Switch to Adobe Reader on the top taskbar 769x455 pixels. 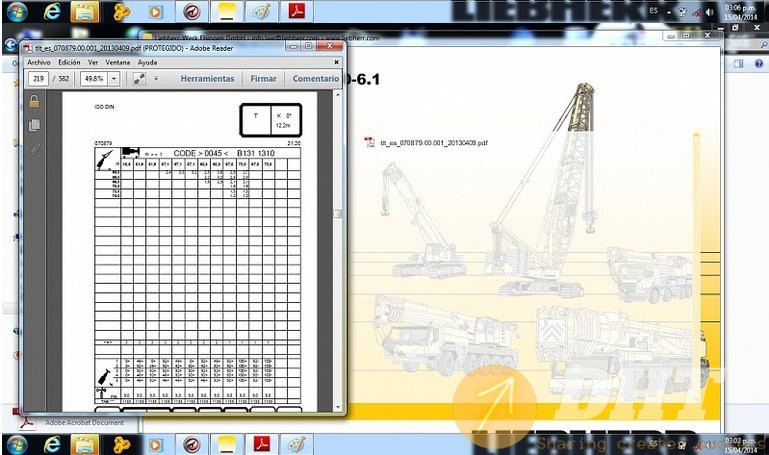296,11
